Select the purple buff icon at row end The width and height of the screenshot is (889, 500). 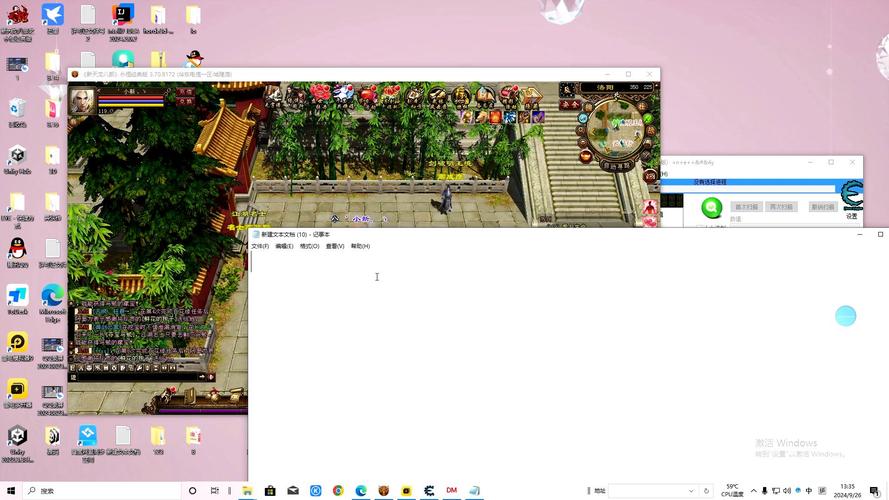tap(537, 117)
